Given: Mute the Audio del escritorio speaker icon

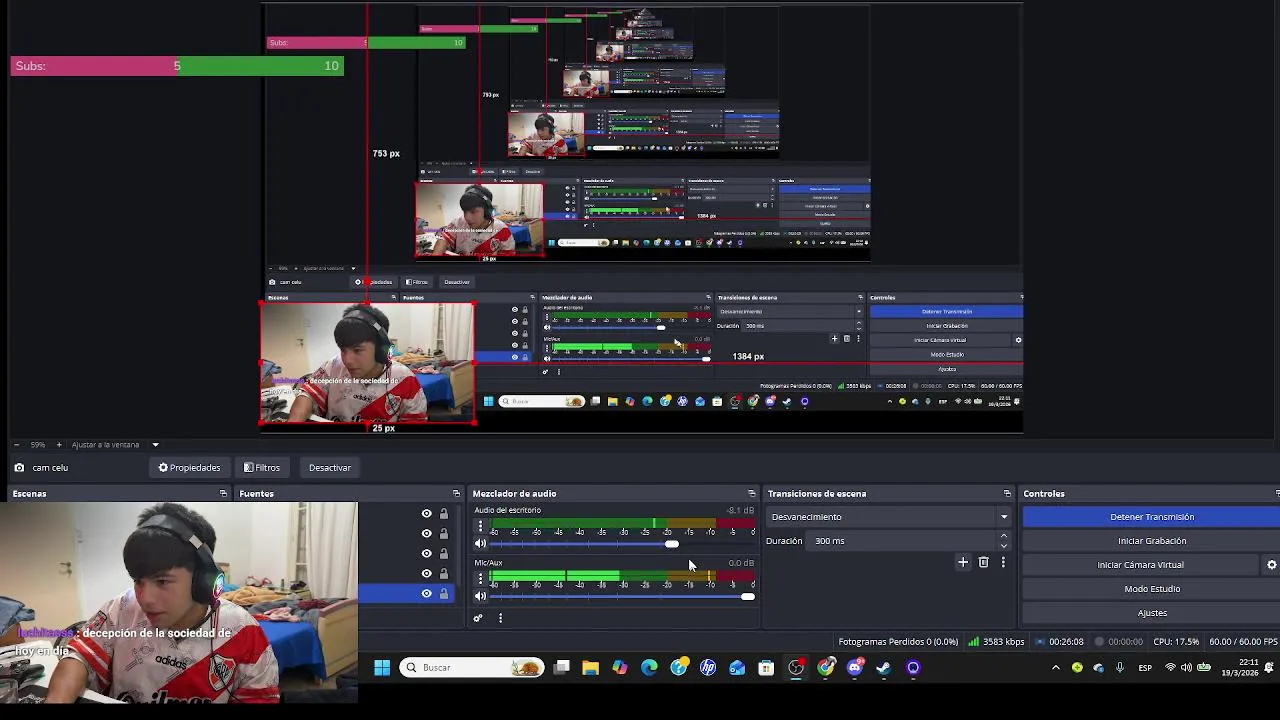Looking at the screenshot, I should point(480,544).
